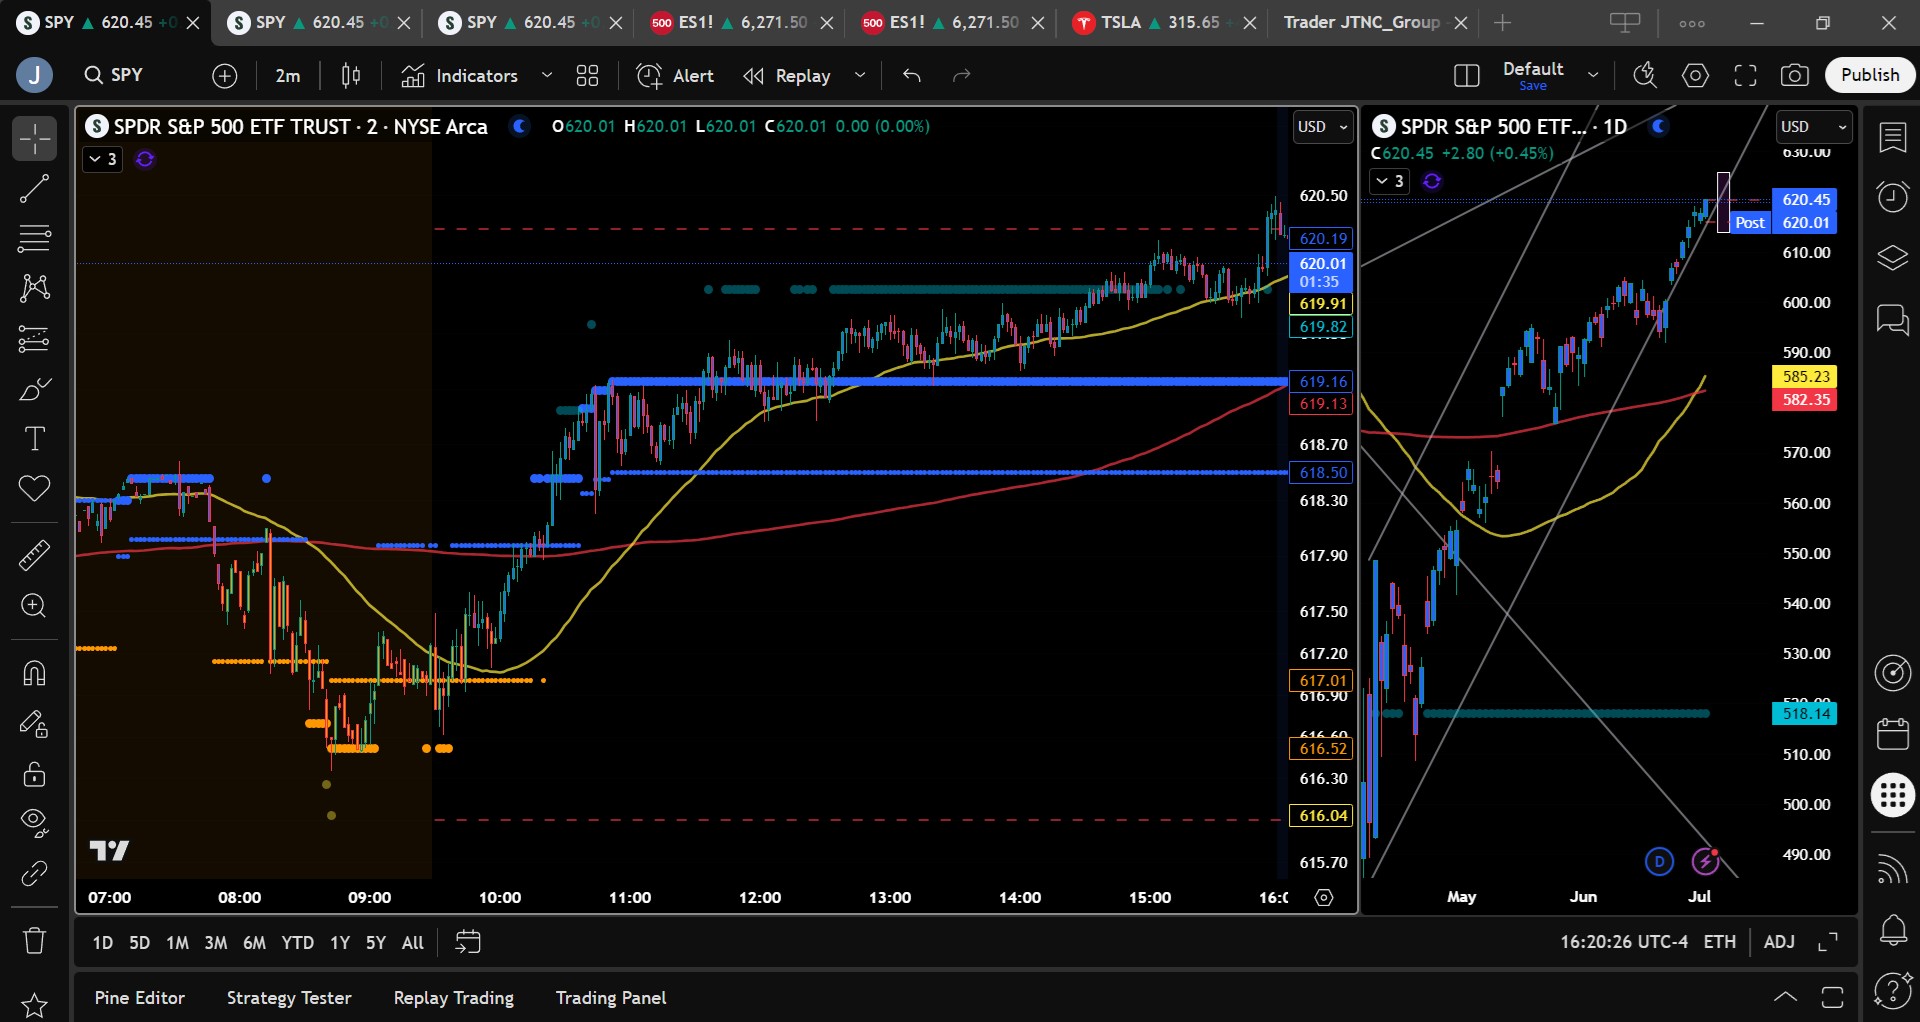Expand the bottom panel with the chevron
1920x1022 pixels.
pyautogui.click(x=1785, y=997)
